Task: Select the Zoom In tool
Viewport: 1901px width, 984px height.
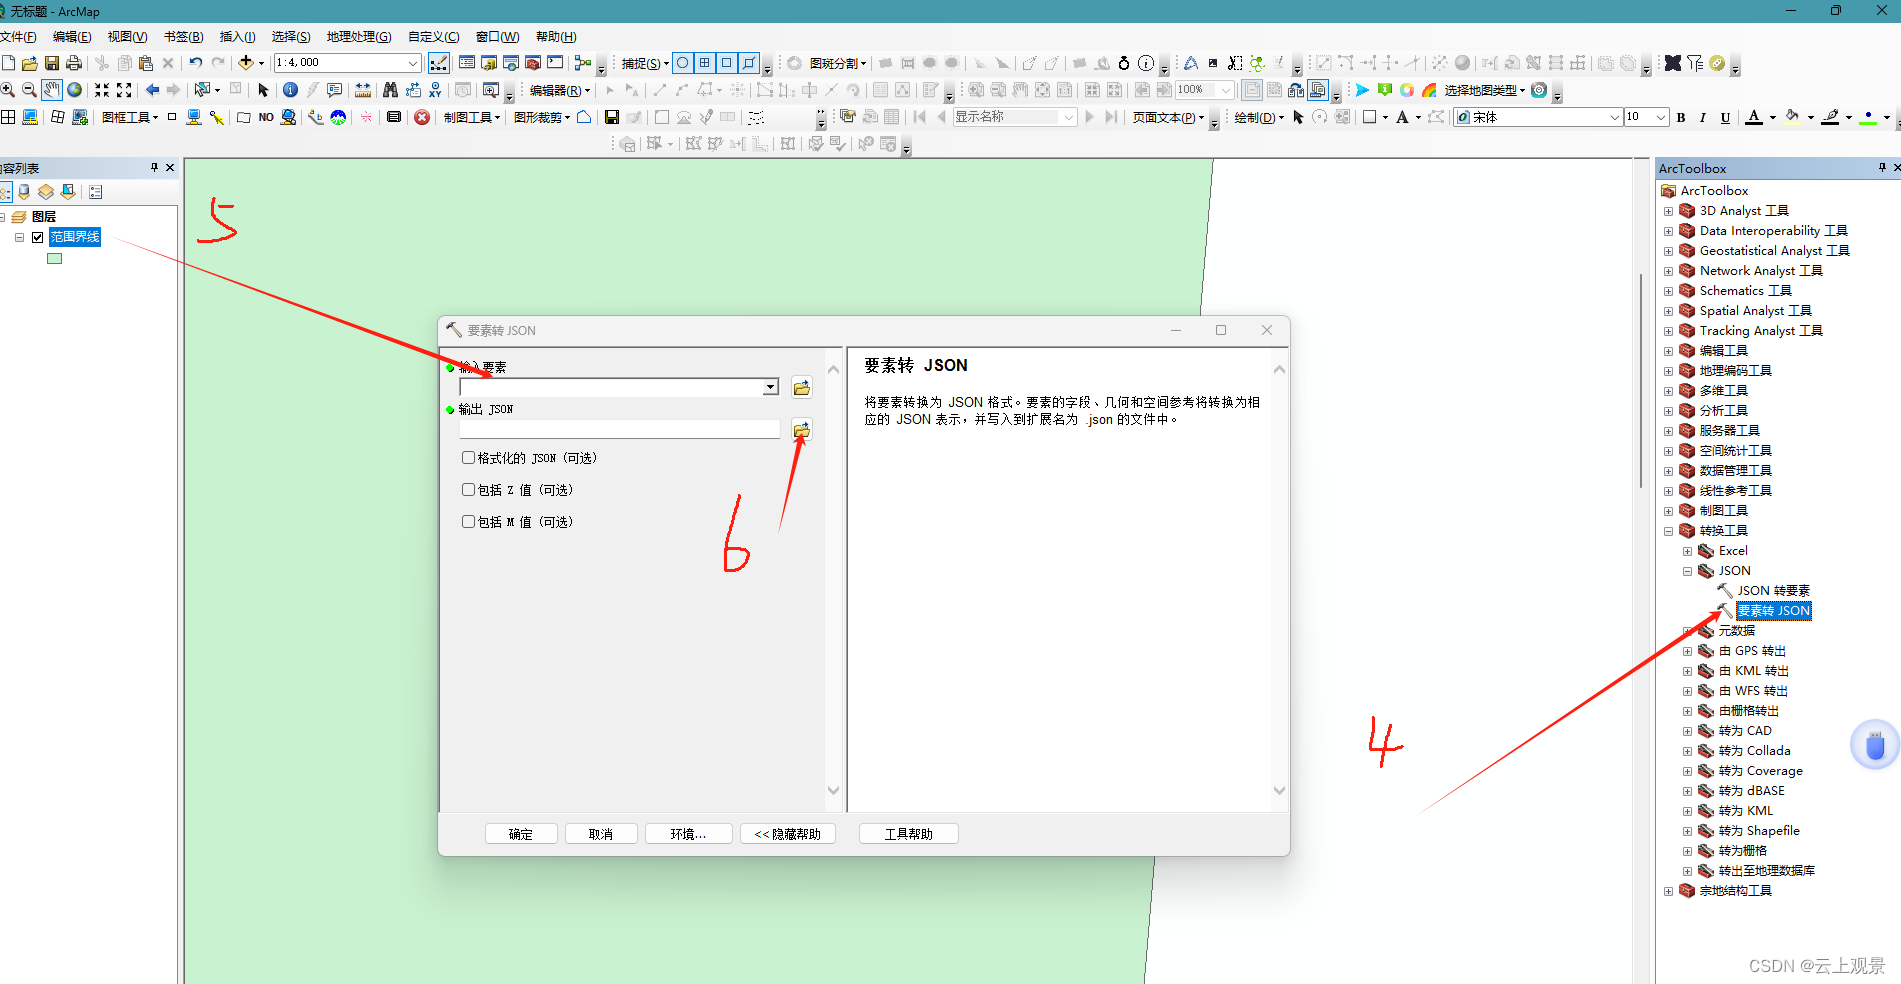Action: coord(9,89)
